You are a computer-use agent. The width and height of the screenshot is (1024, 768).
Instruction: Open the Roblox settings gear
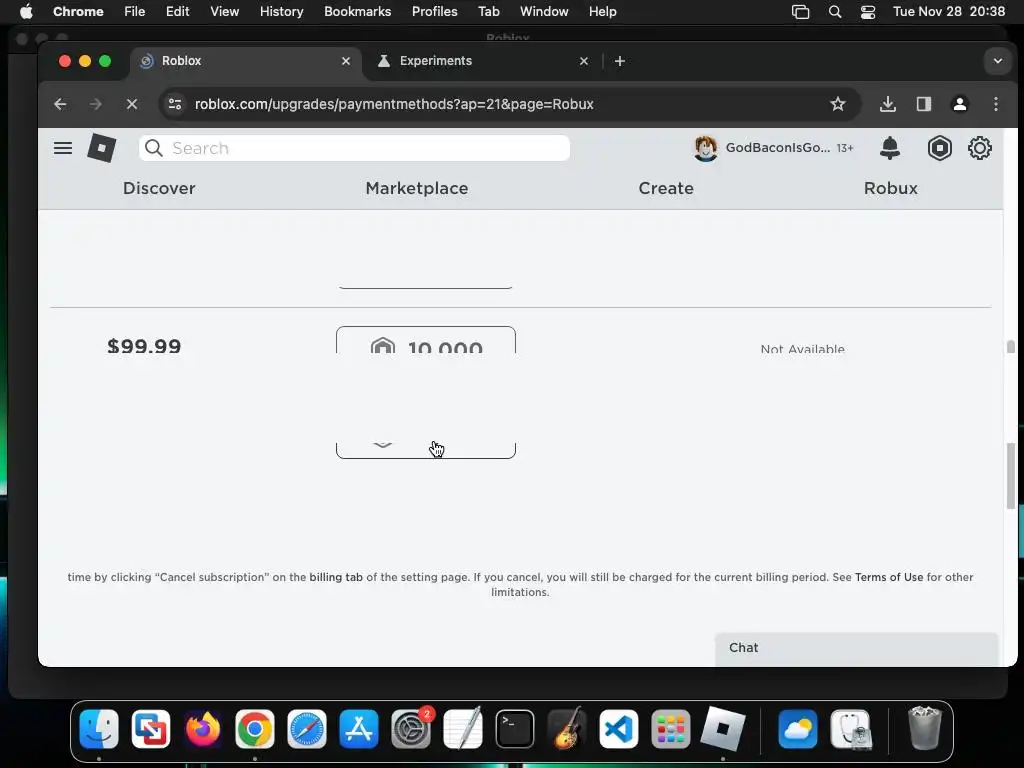980,148
